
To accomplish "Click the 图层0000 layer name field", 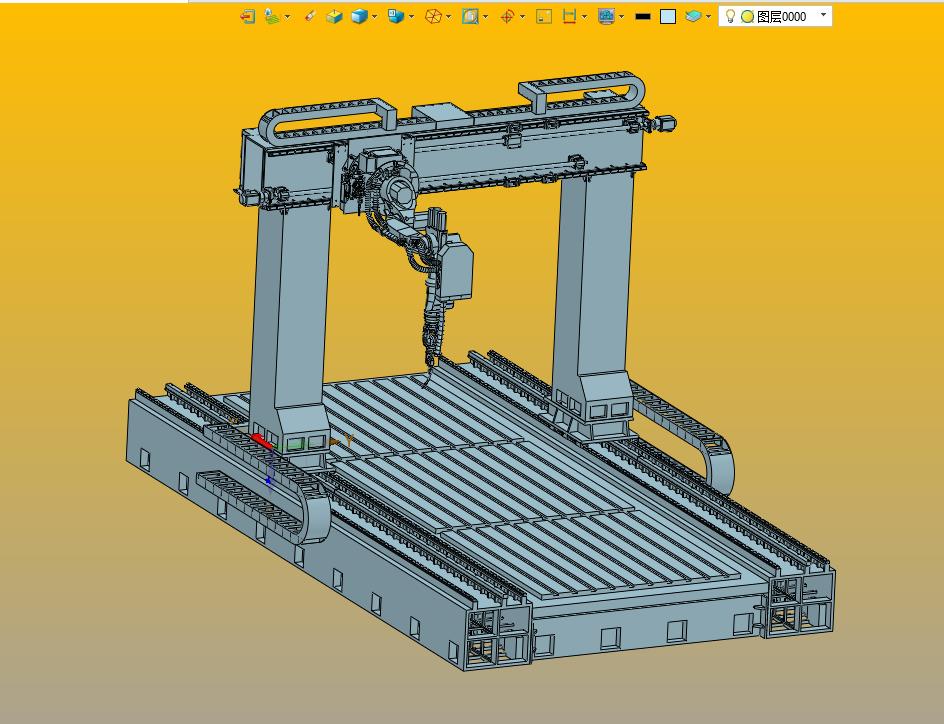I will [781, 17].
